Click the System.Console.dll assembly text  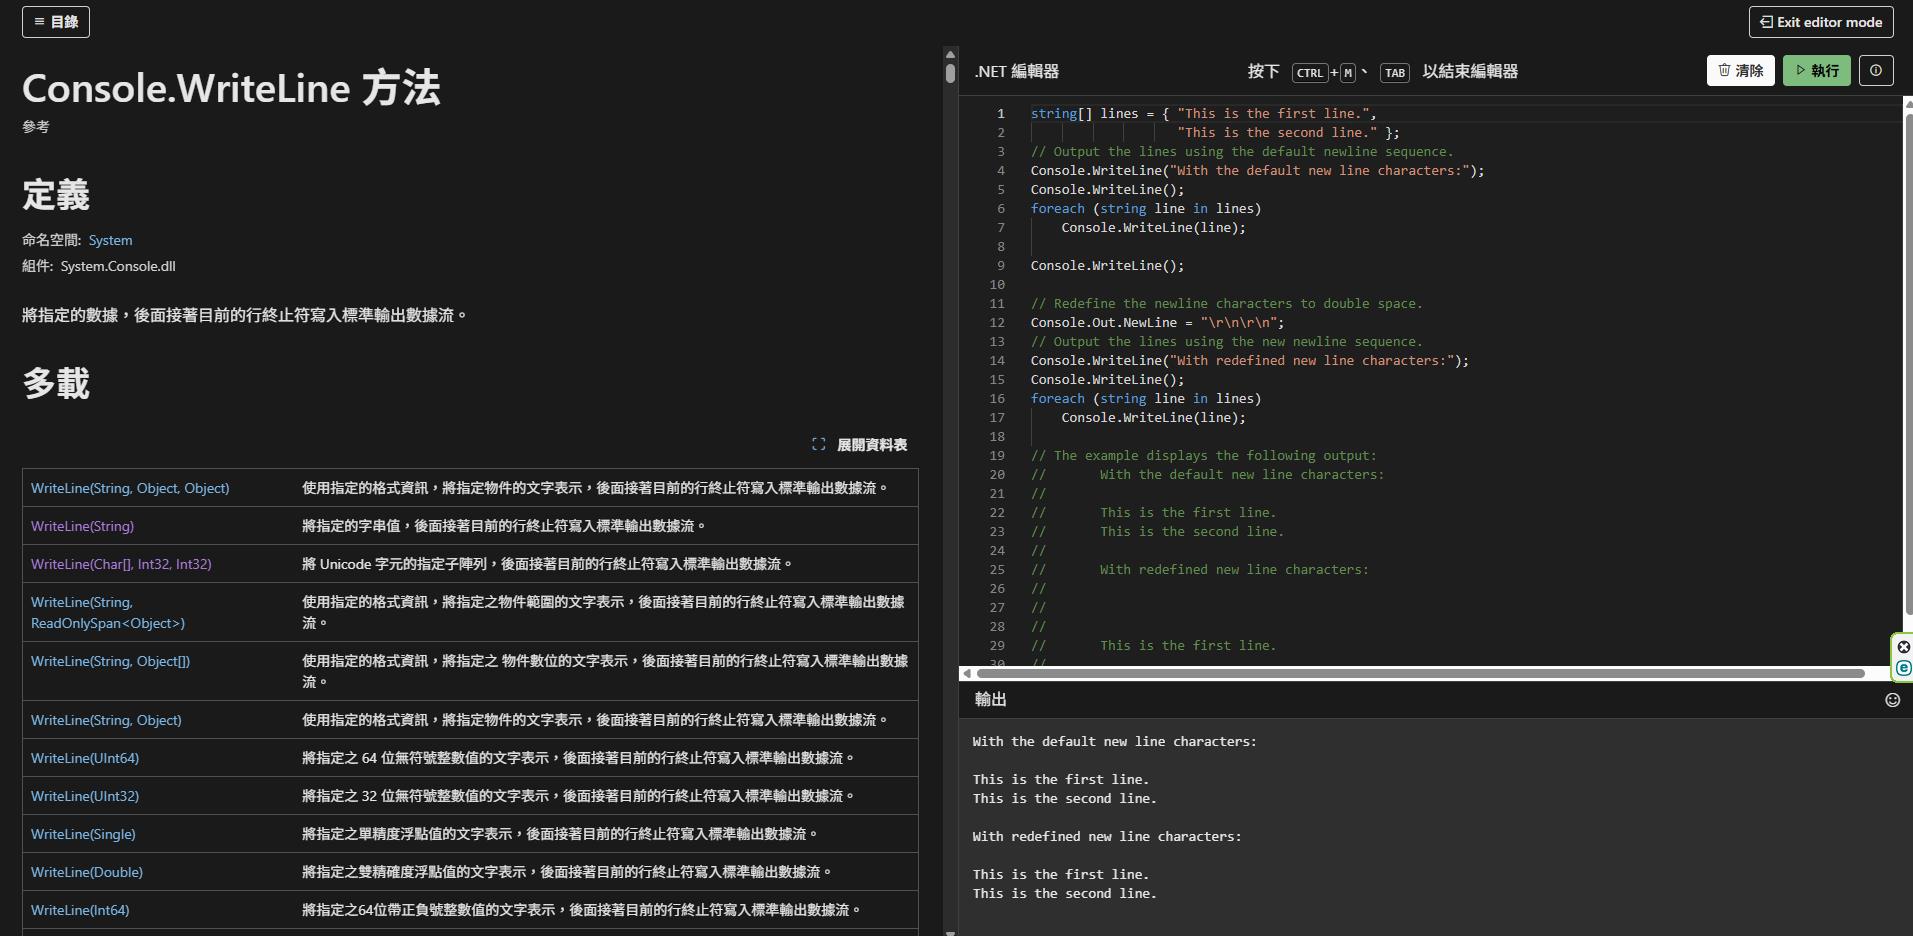tap(118, 266)
